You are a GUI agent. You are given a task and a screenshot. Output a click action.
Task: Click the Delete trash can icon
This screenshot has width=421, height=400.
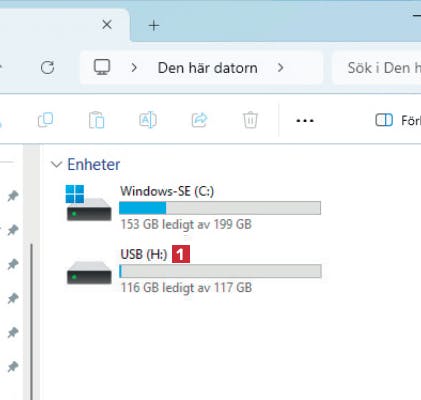250,120
